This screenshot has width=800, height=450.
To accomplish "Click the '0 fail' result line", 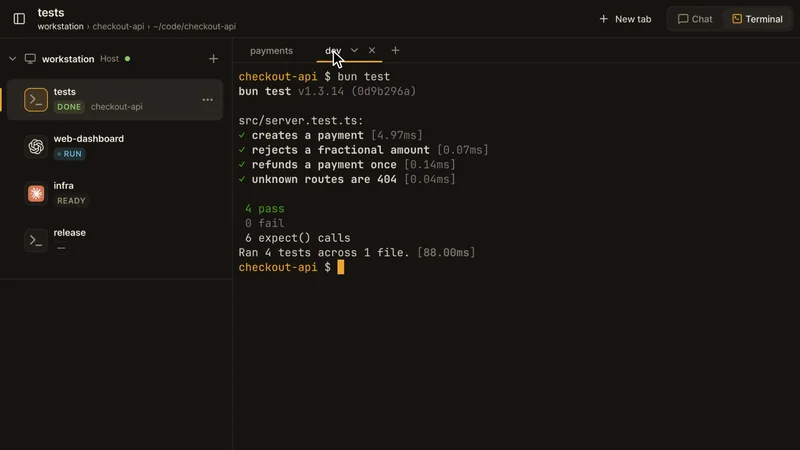I will 264,223.
